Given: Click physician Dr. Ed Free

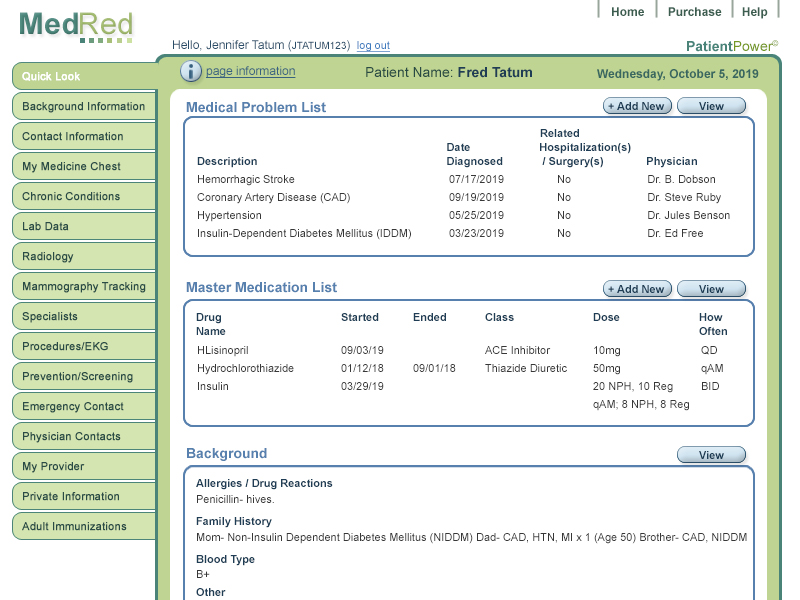Looking at the screenshot, I should 675,233.
